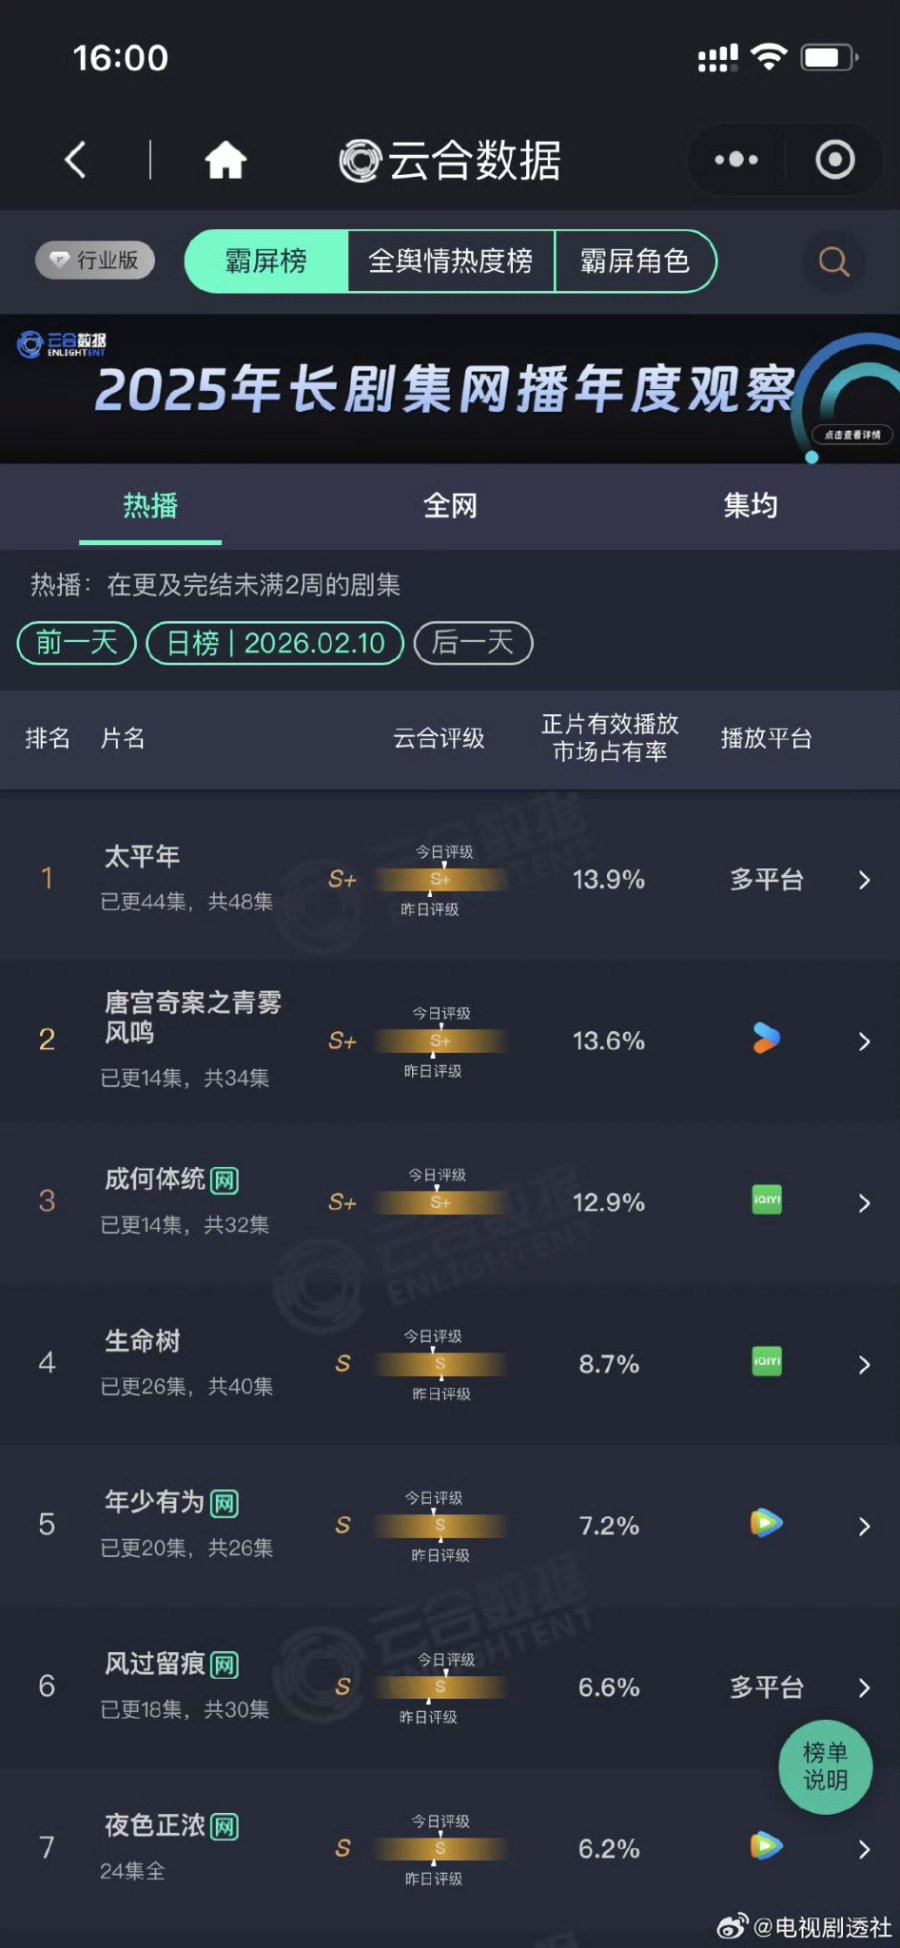Expand details chevron for 太平年
This screenshot has width=900, height=1948.
point(865,880)
